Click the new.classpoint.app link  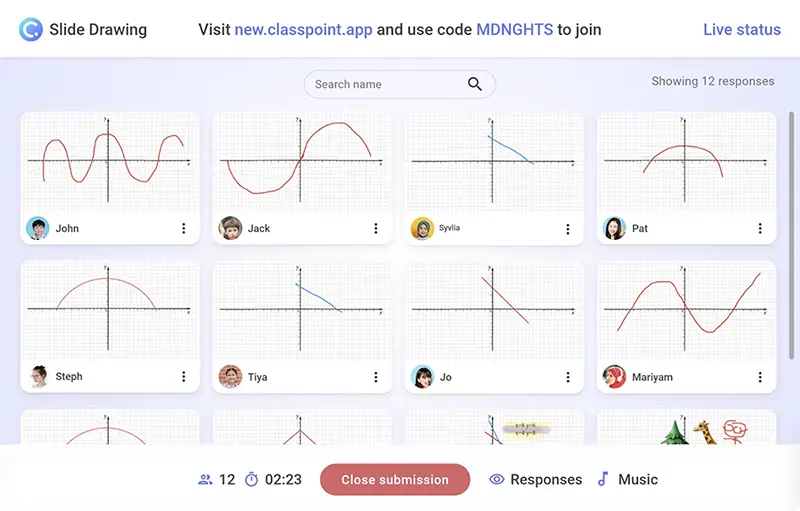click(303, 30)
